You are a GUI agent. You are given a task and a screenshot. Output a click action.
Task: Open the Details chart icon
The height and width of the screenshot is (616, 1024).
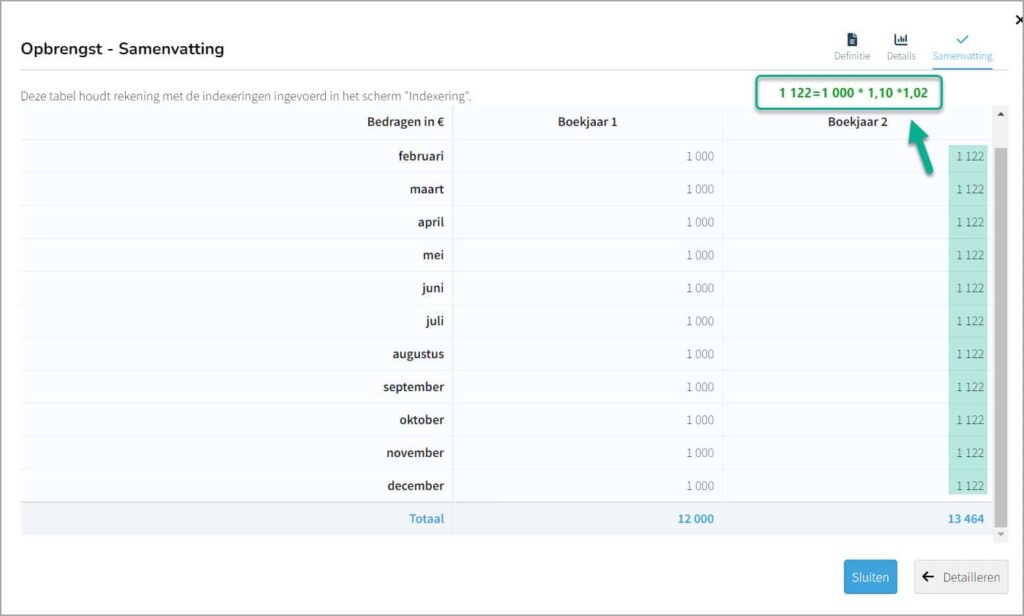point(901,40)
